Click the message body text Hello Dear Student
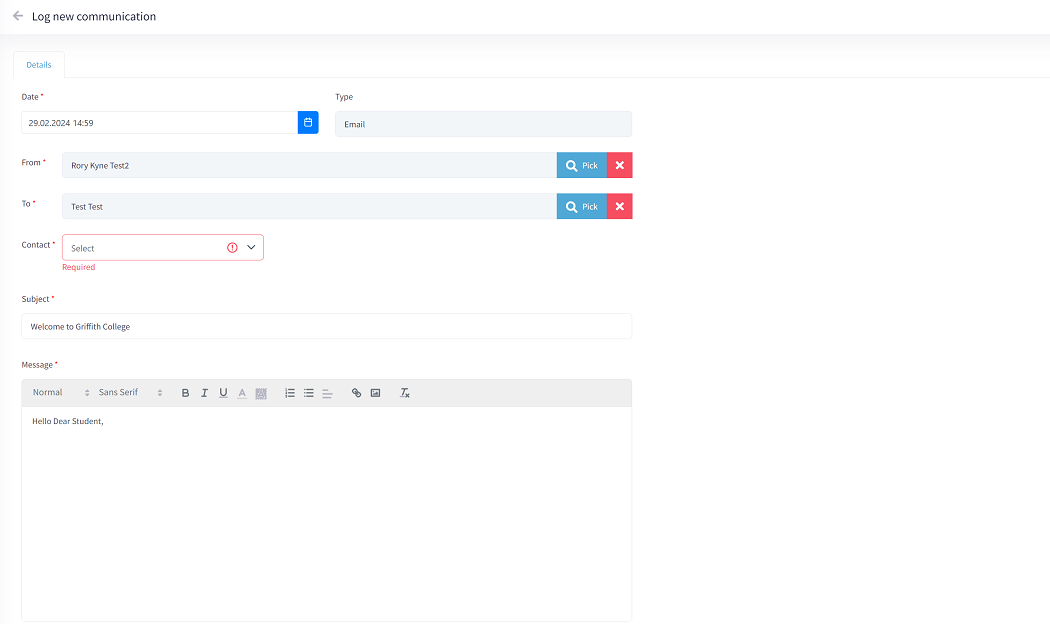 (68, 421)
